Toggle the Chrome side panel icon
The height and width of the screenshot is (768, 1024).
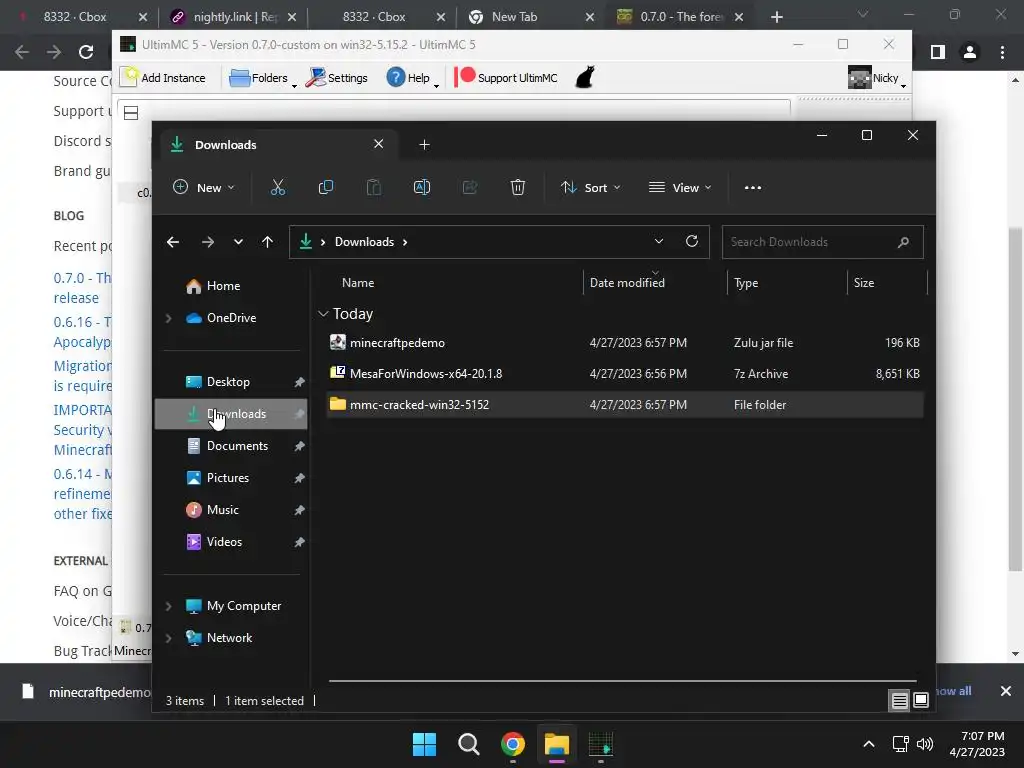(938, 52)
